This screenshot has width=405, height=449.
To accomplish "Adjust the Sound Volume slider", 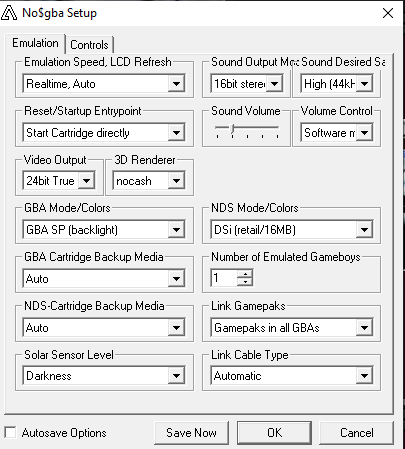I will [233, 130].
